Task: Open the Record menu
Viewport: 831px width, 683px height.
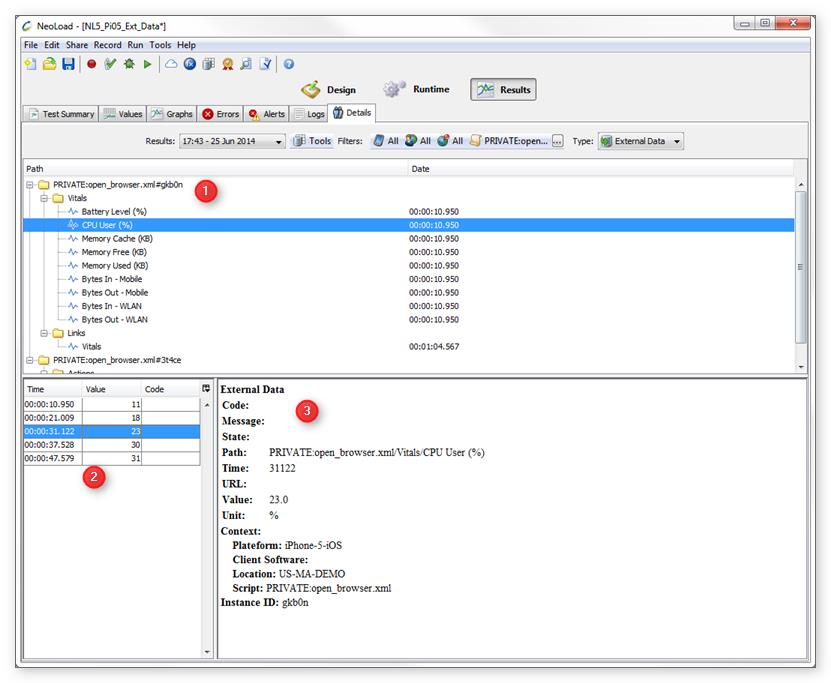Action: (x=107, y=45)
